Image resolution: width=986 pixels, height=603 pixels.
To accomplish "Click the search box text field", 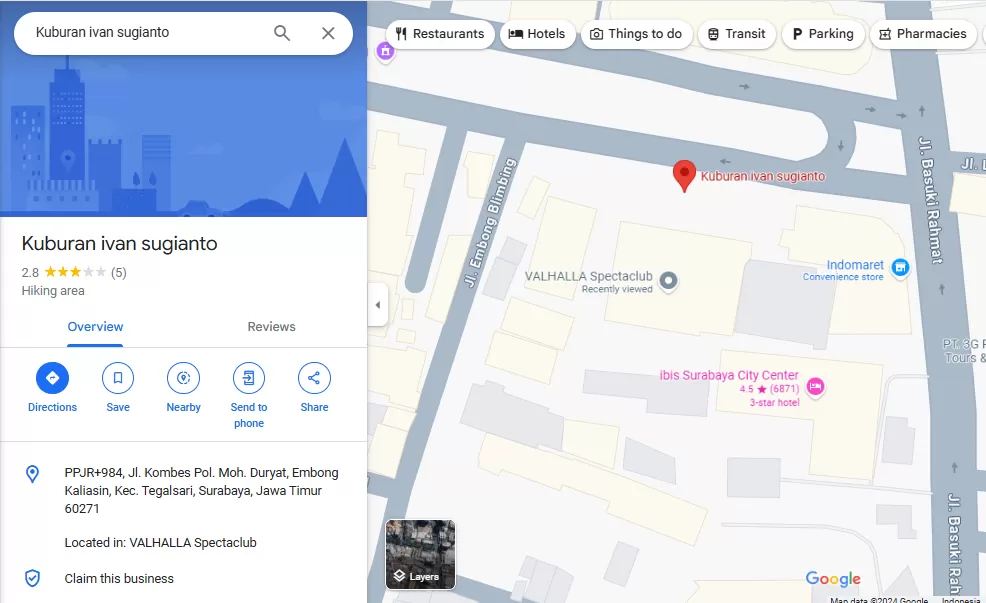I will point(148,33).
